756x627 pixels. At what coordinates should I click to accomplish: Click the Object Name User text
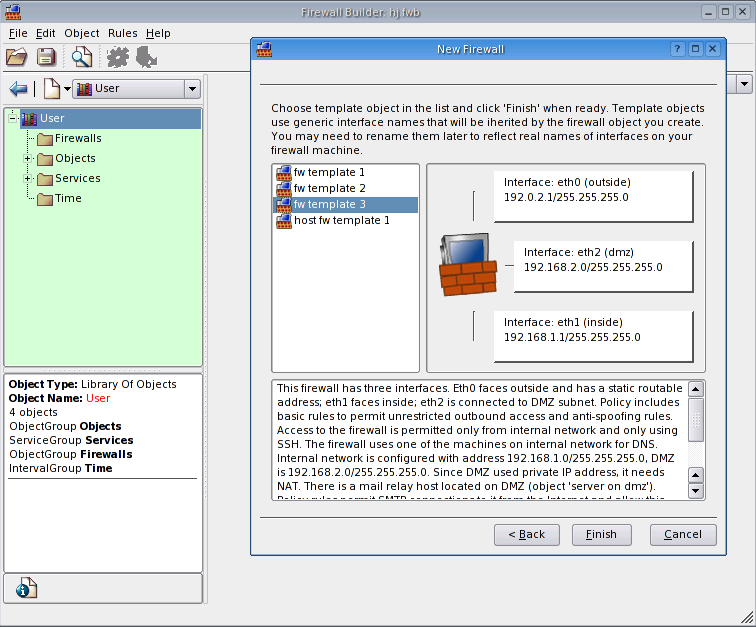pos(98,398)
